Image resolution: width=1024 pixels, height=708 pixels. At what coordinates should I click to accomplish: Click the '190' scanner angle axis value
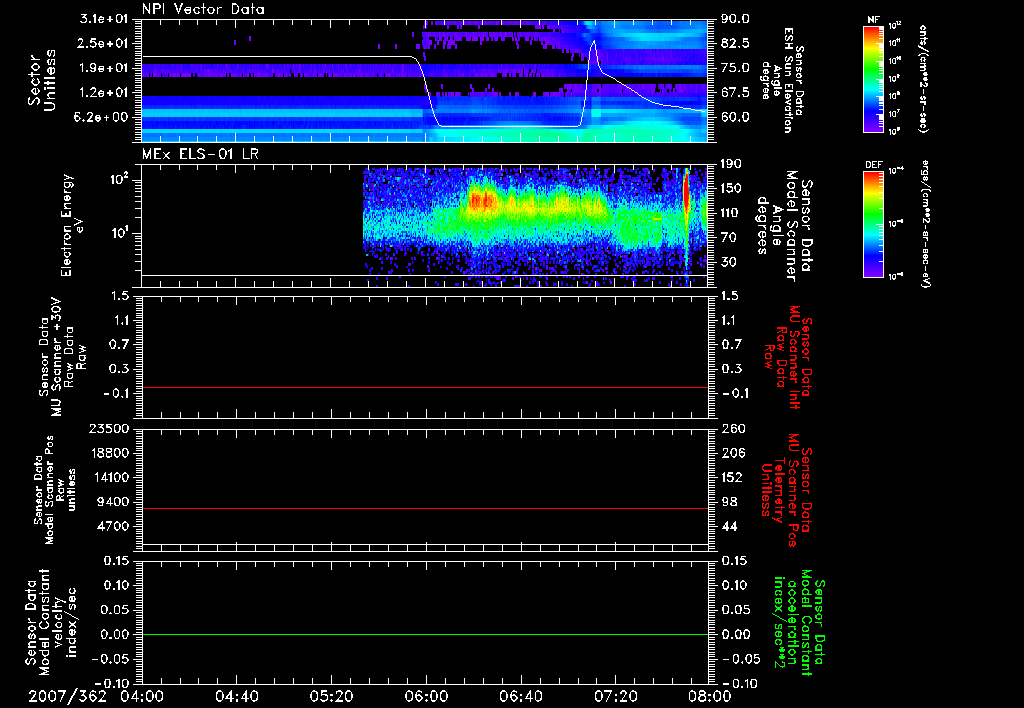point(731,164)
